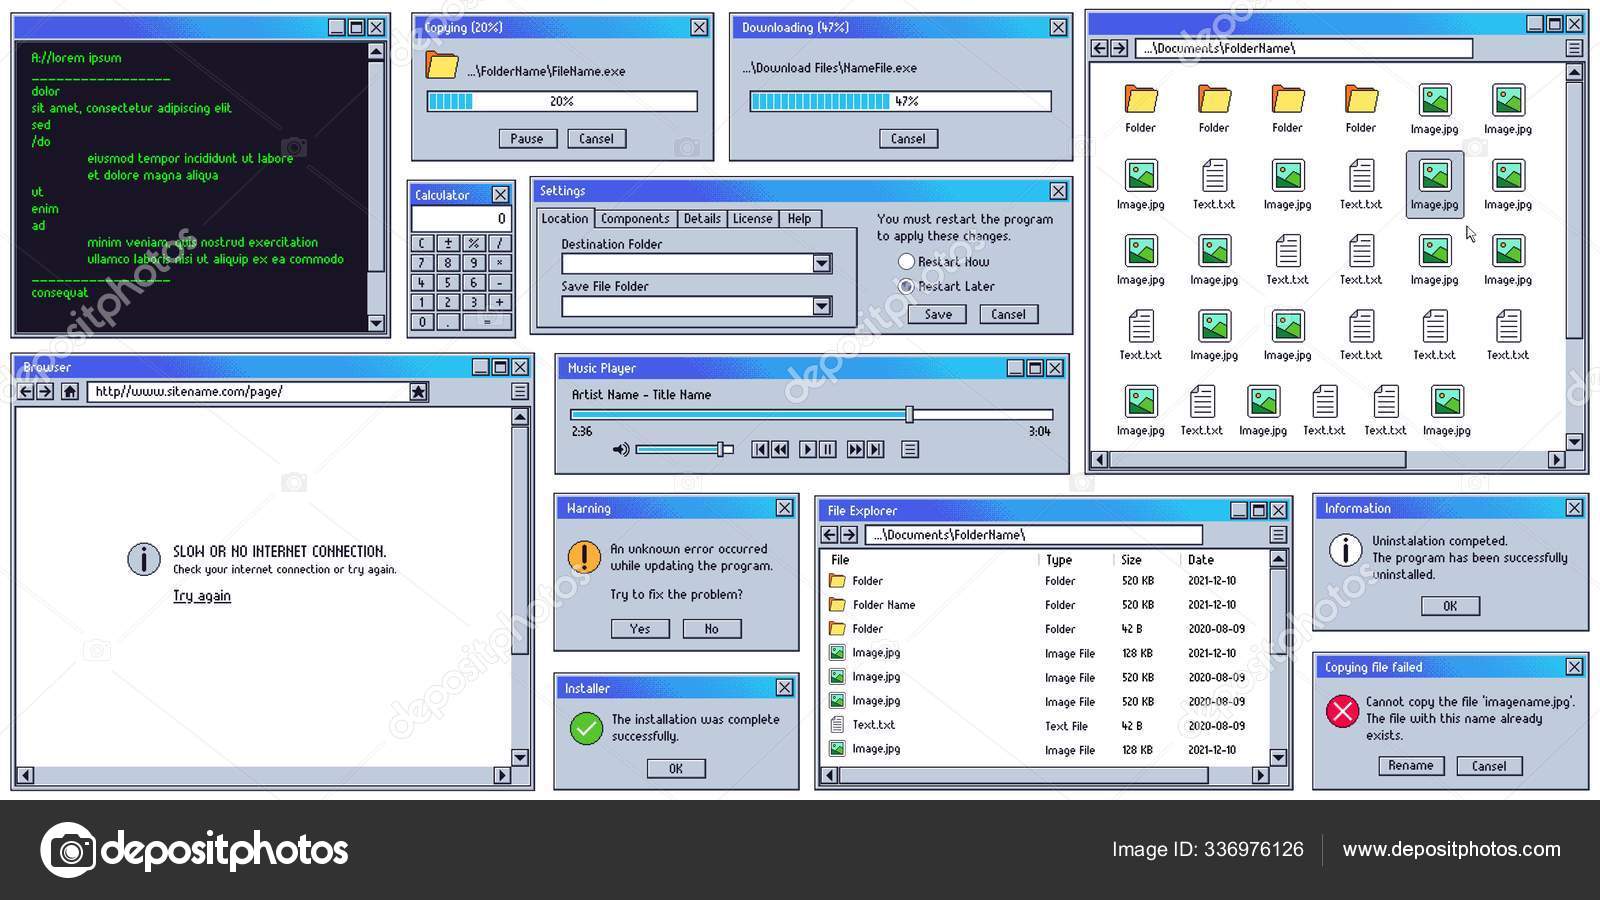The height and width of the screenshot is (900, 1600).
Task: Rewind the track in Music Player
Action: pos(780,450)
